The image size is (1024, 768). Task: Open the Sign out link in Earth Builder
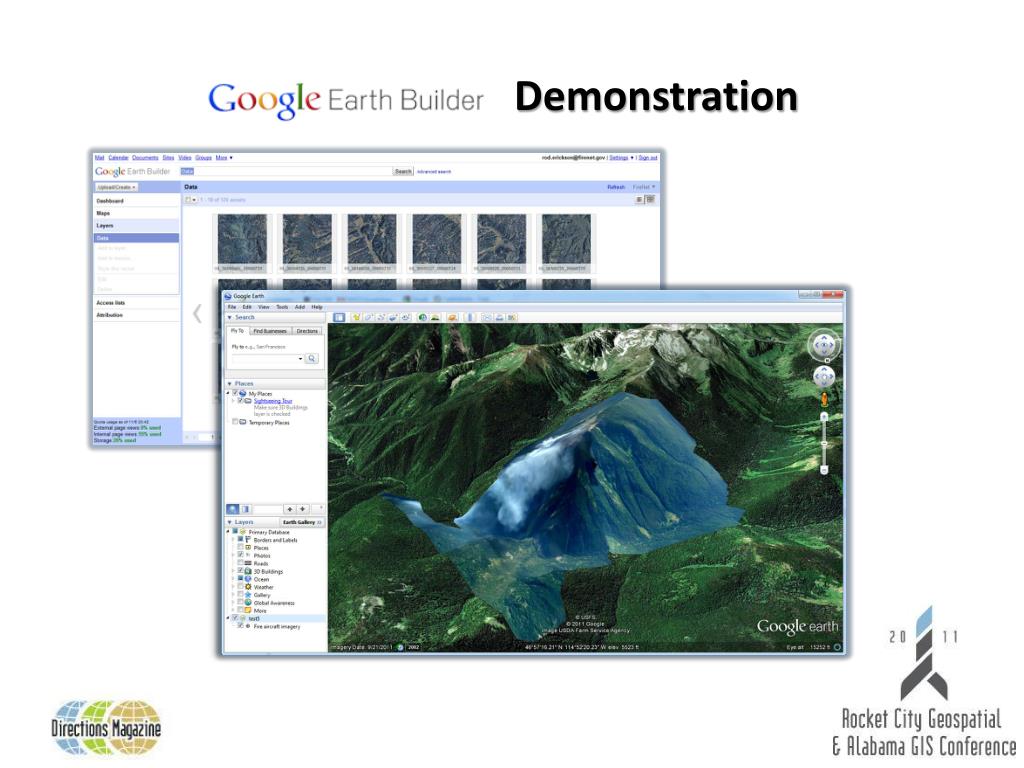click(x=648, y=157)
